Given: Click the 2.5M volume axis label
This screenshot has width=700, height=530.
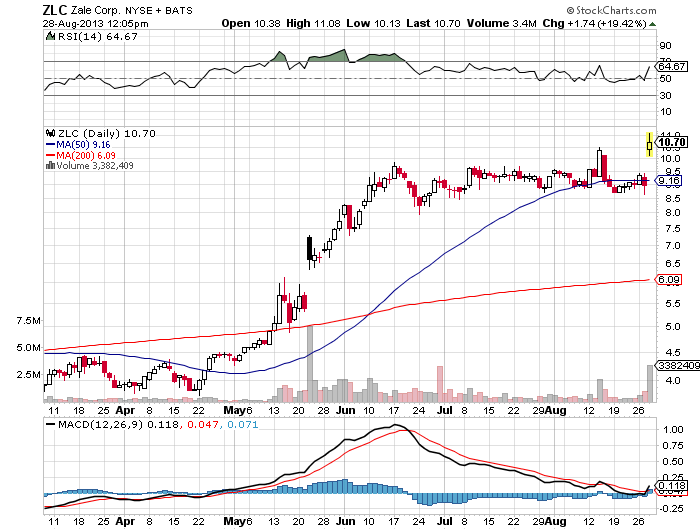Looking at the screenshot, I should click(28, 374).
